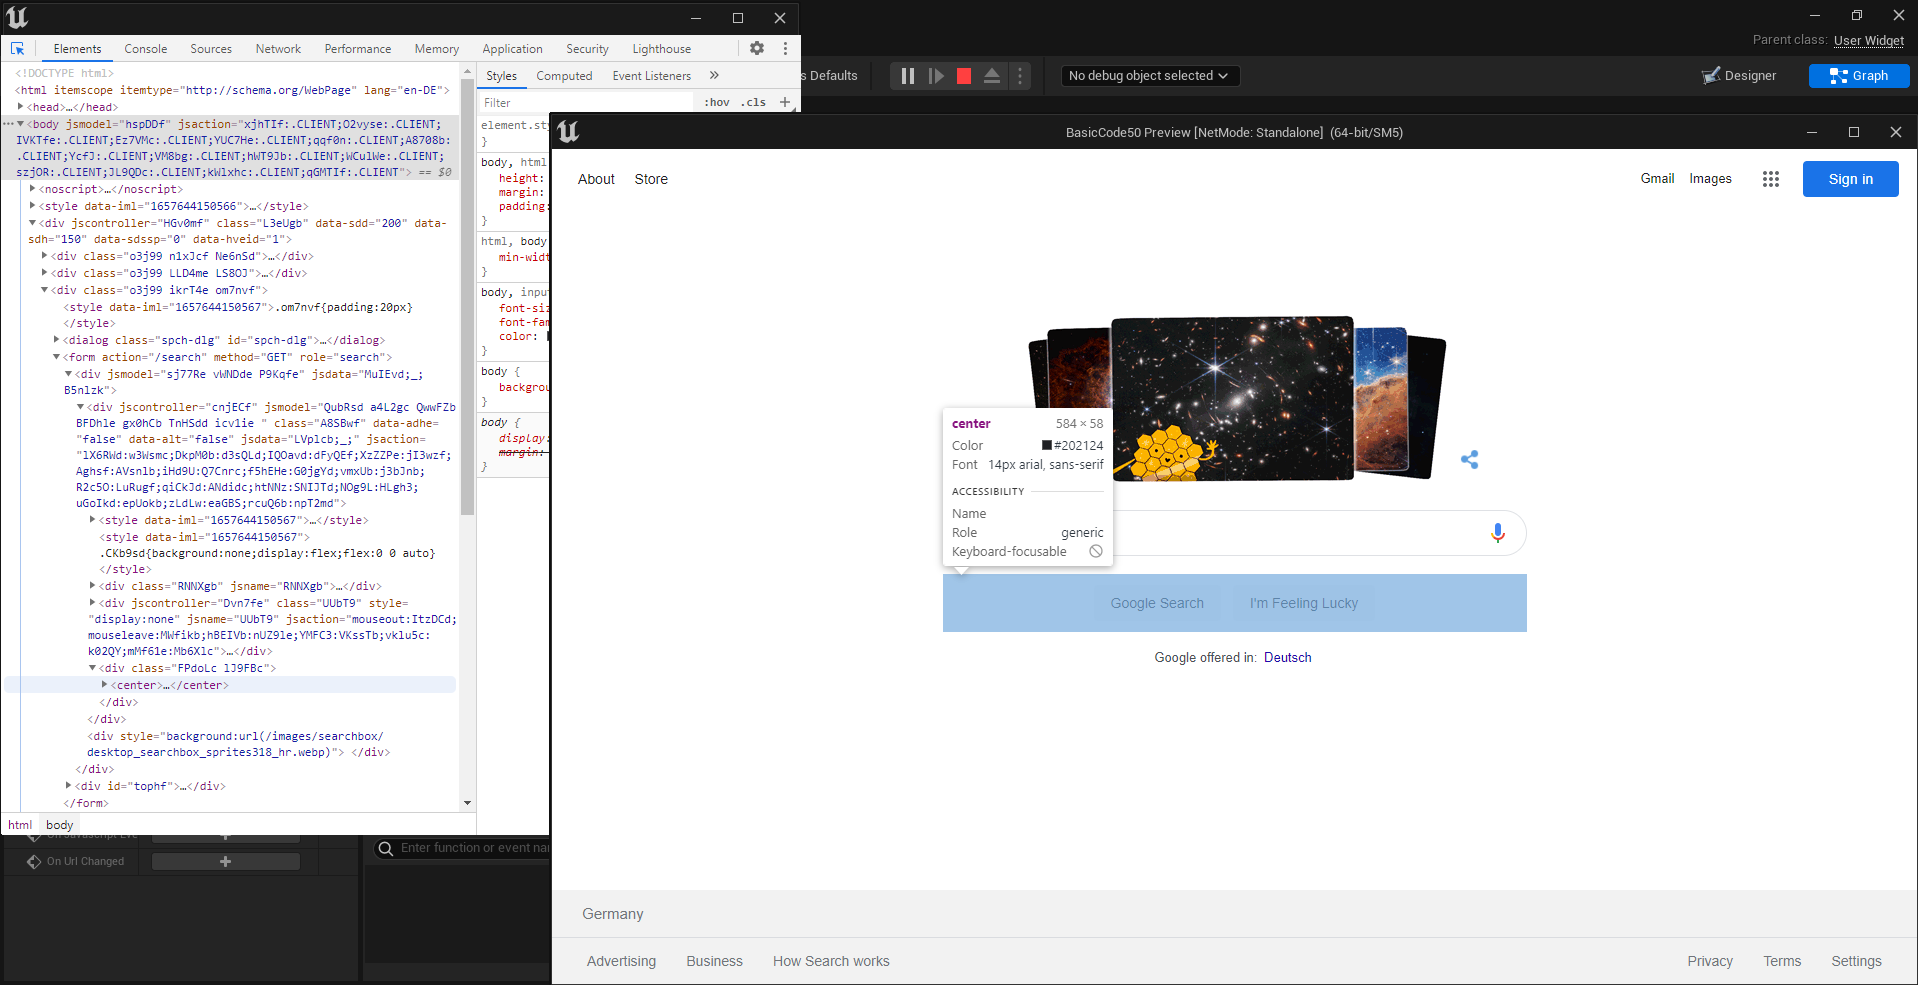Screen dimensions: 1918x985
Task: Open play options three-dot menu in Unreal toolbar
Action: point(1020,76)
